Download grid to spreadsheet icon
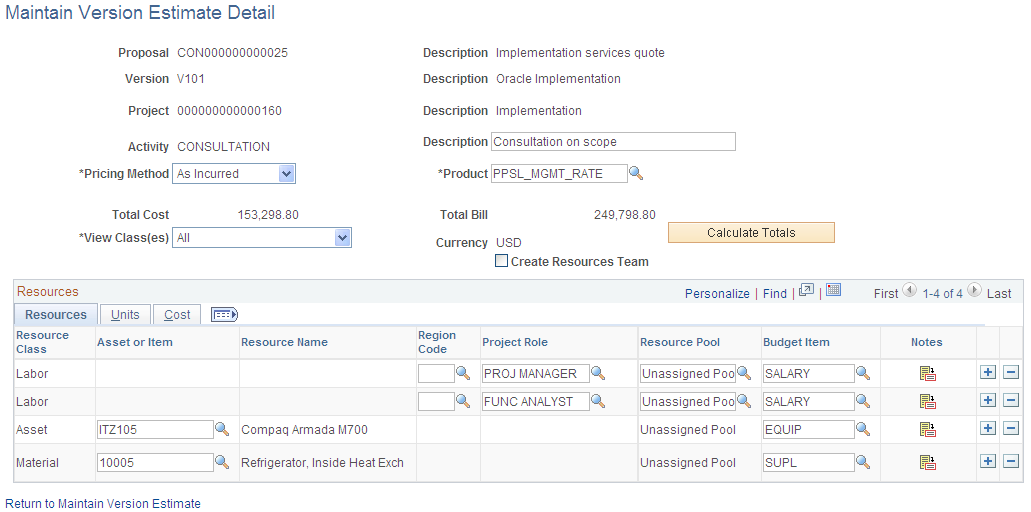Viewport: 1031px width, 512px height. point(834,290)
